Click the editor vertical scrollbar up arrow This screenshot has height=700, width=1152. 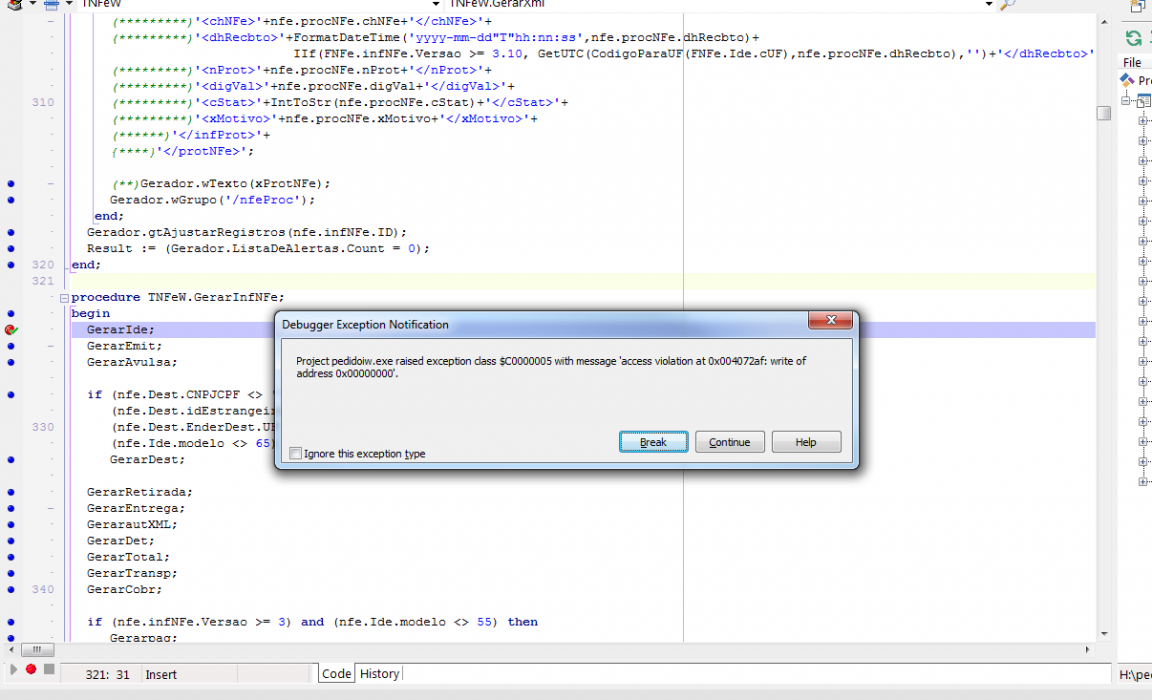coord(1104,23)
